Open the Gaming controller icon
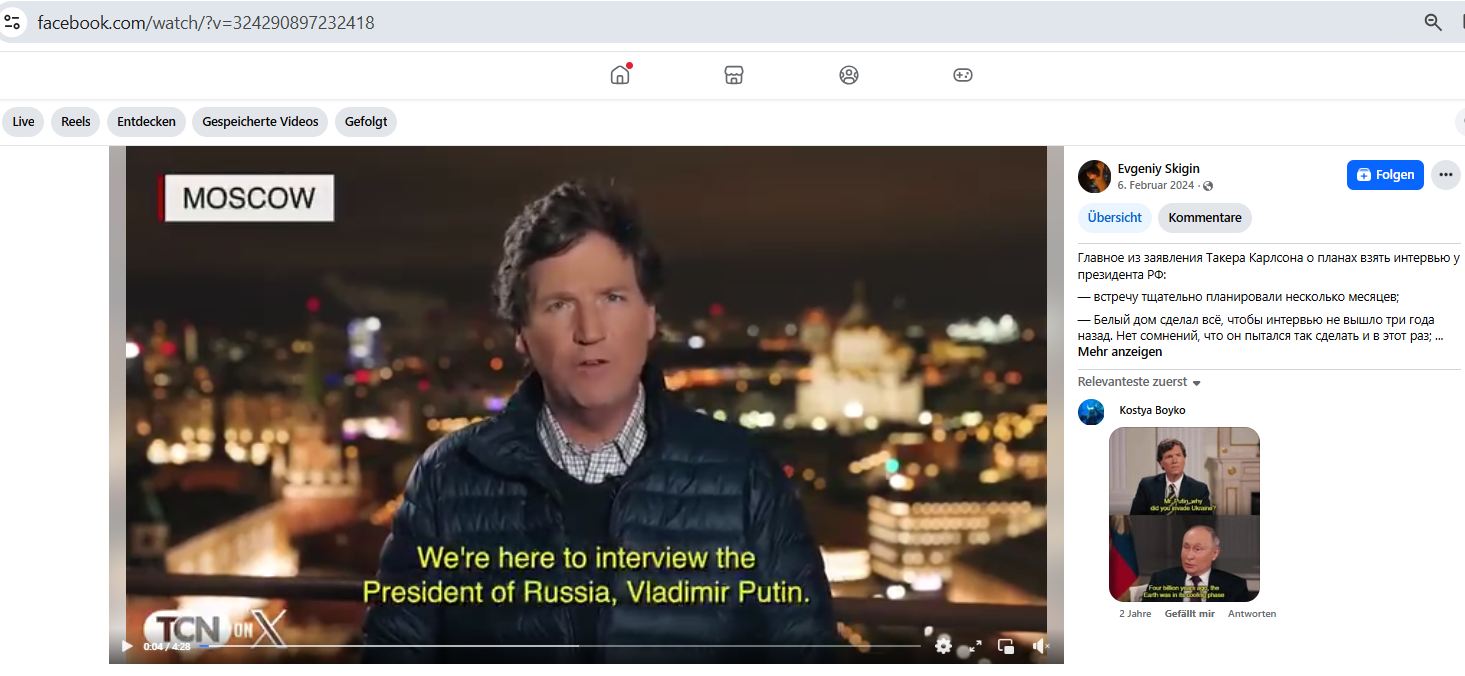 tap(963, 75)
